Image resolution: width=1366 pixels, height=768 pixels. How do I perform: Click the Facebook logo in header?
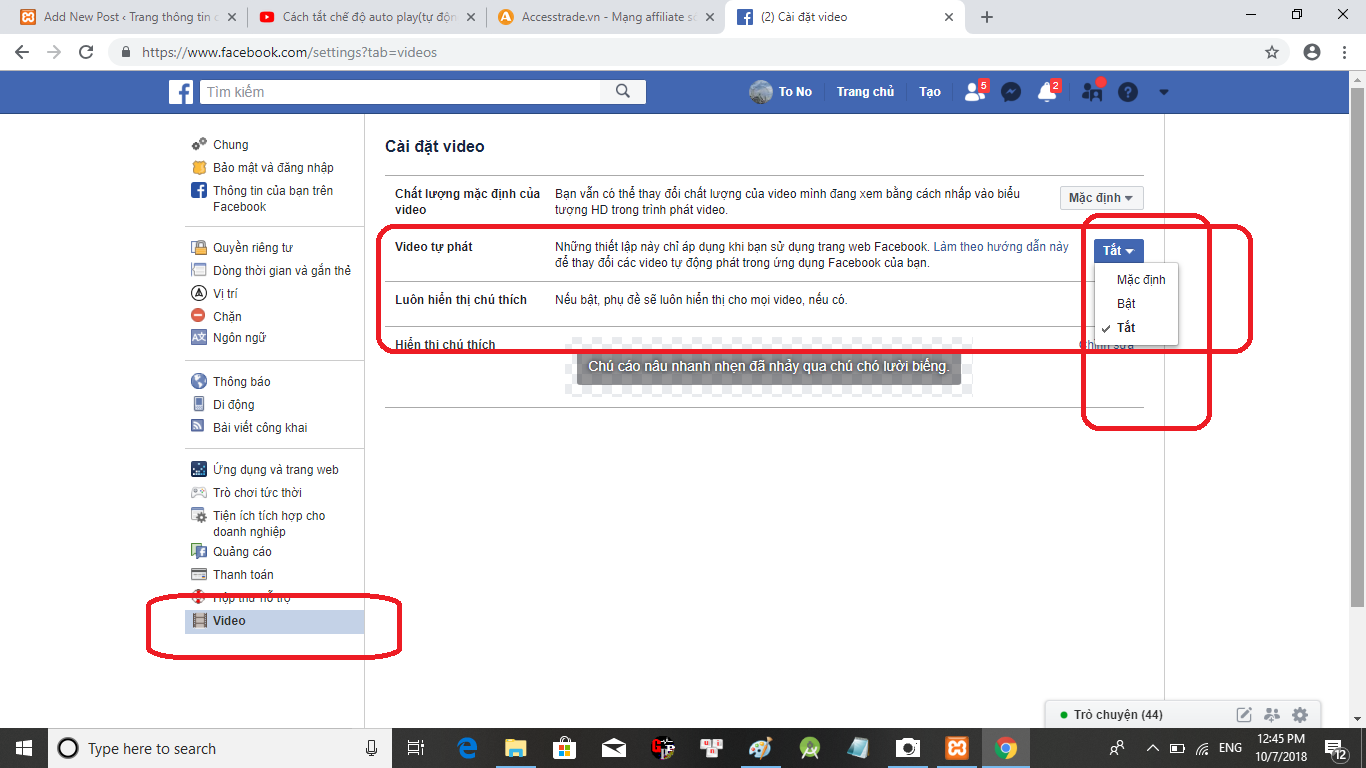[180, 92]
